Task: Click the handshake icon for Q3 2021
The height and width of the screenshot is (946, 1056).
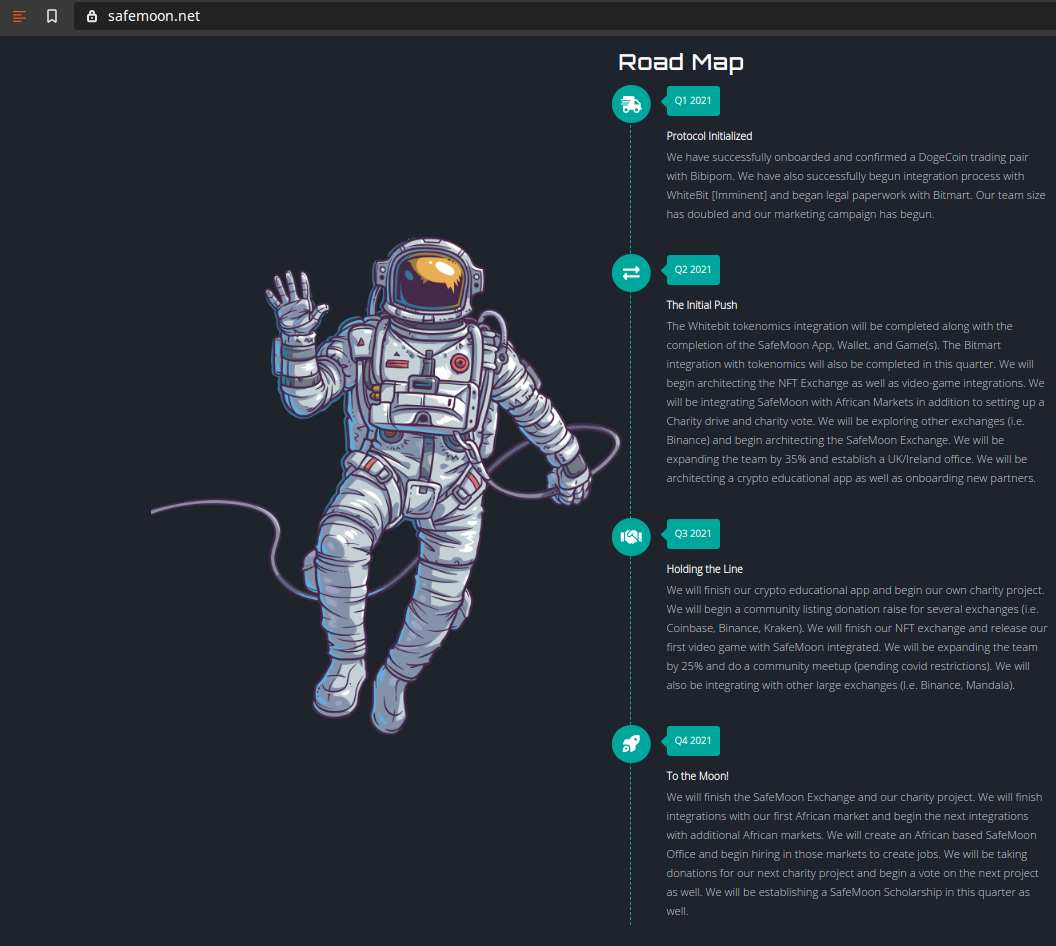Action: pyautogui.click(x=631, y=537)
